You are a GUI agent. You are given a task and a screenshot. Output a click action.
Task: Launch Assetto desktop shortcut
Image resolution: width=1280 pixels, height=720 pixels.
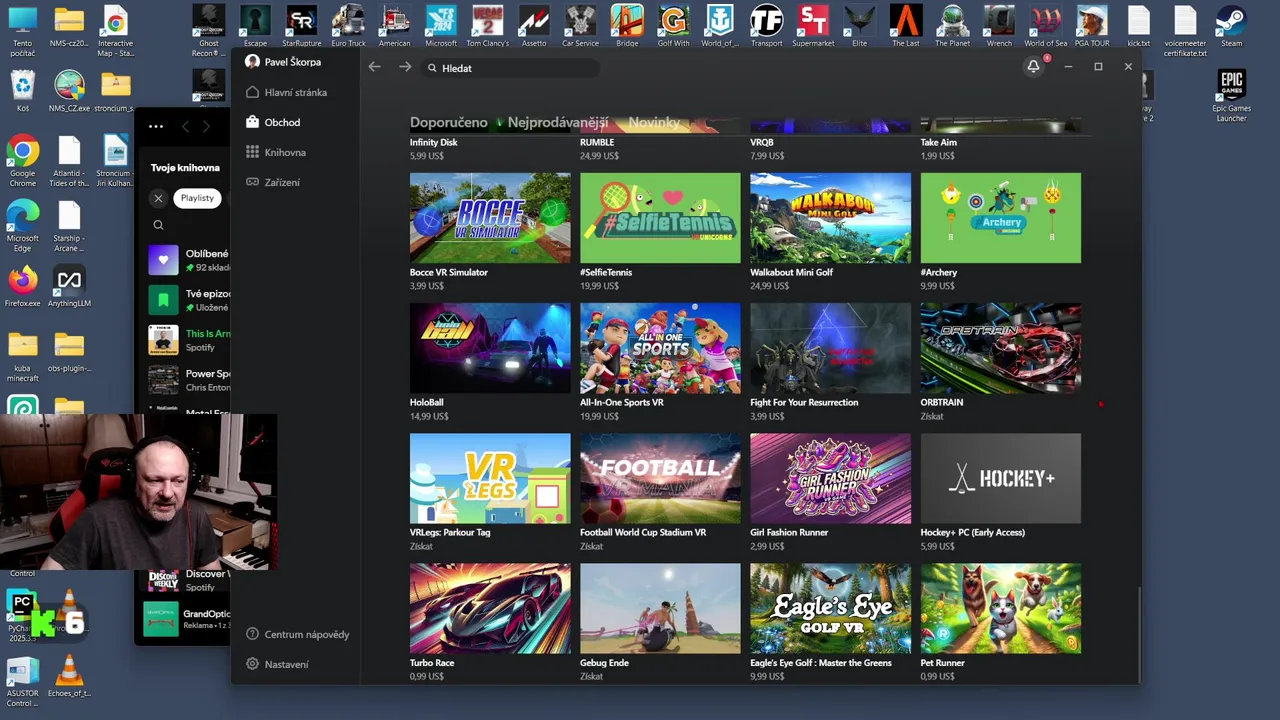click(x=534, y=27)
